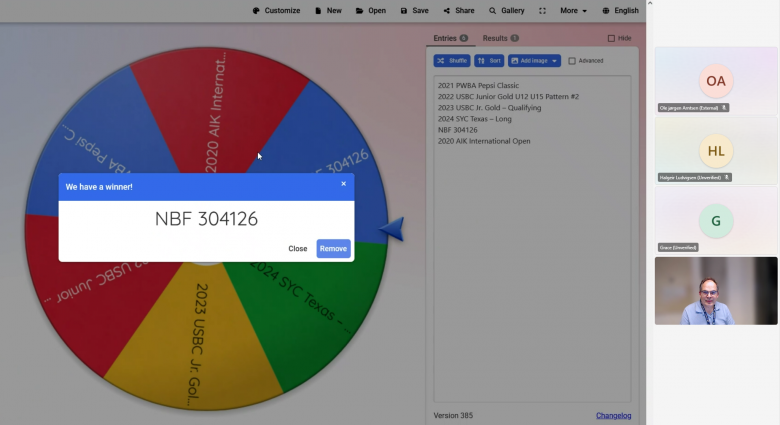Image resolution: width=780 pixels, height=425 pixels.
Task: Dismiss winner dialog with X
Action: pos(343,184)
